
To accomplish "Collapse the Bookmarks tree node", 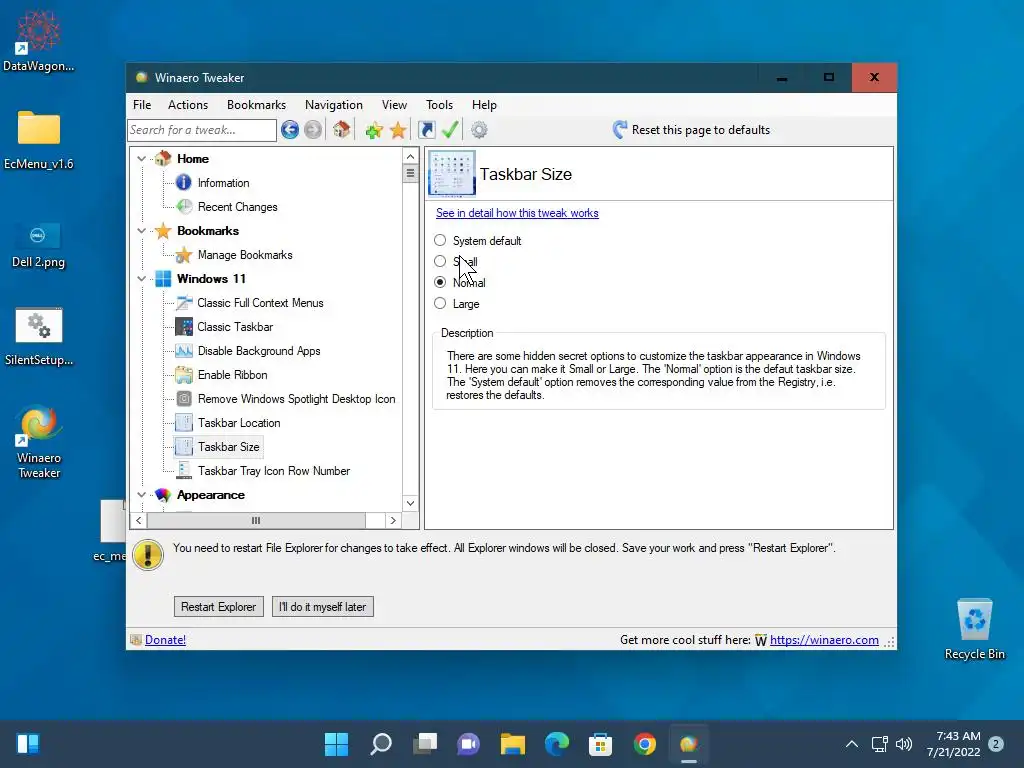I will coord(142,231).
